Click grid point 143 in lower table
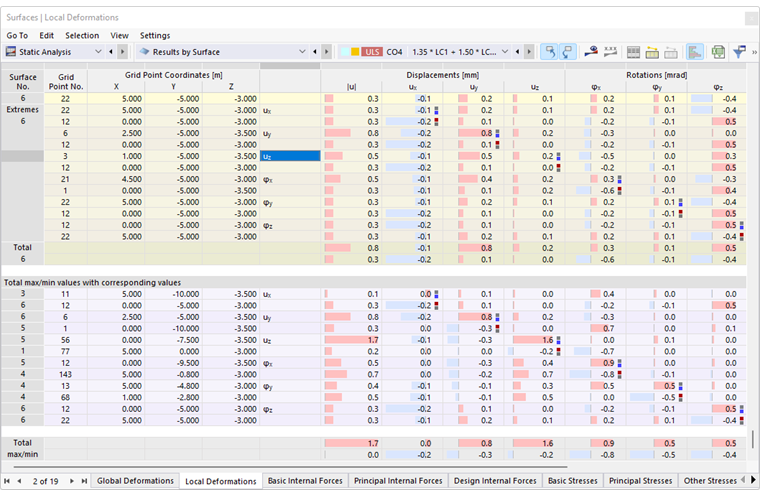Screen dimensions: 760x496 click(65, 374)
